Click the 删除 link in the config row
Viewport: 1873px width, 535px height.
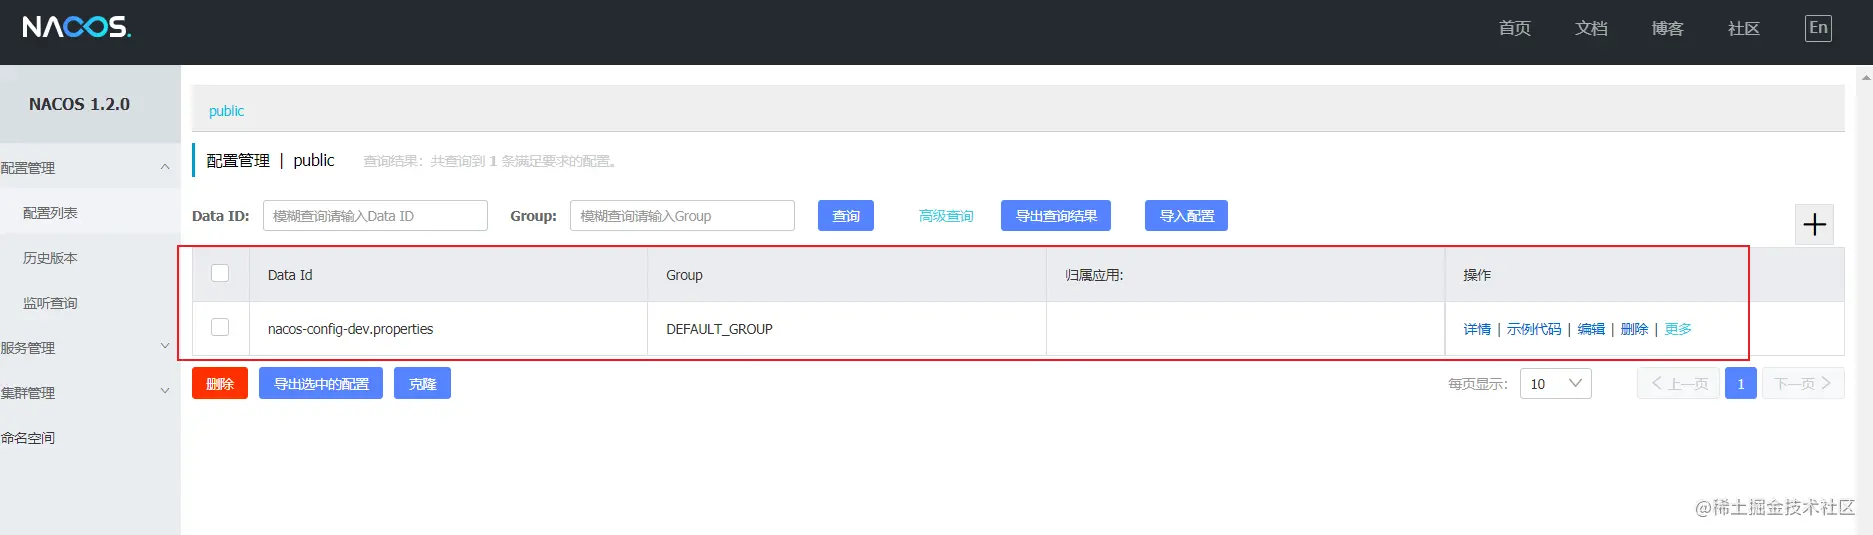point(1634,329)
